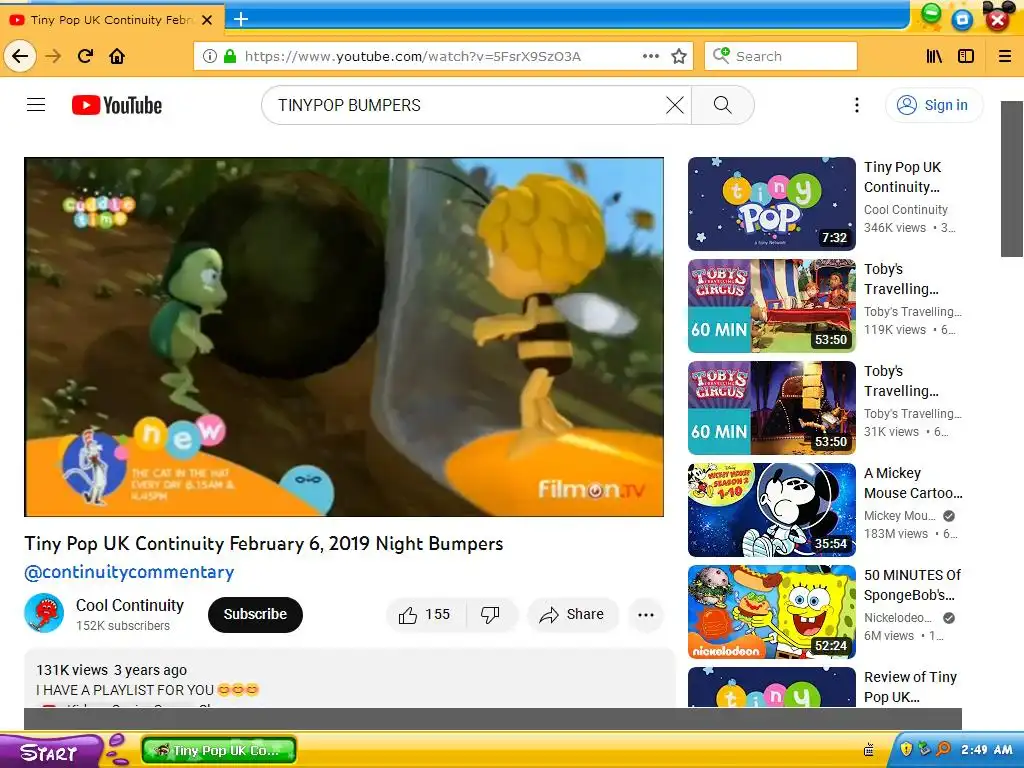
Task: Open 50 MINUTES Of SpongeBob's title link
Action: tap(912, 584)
